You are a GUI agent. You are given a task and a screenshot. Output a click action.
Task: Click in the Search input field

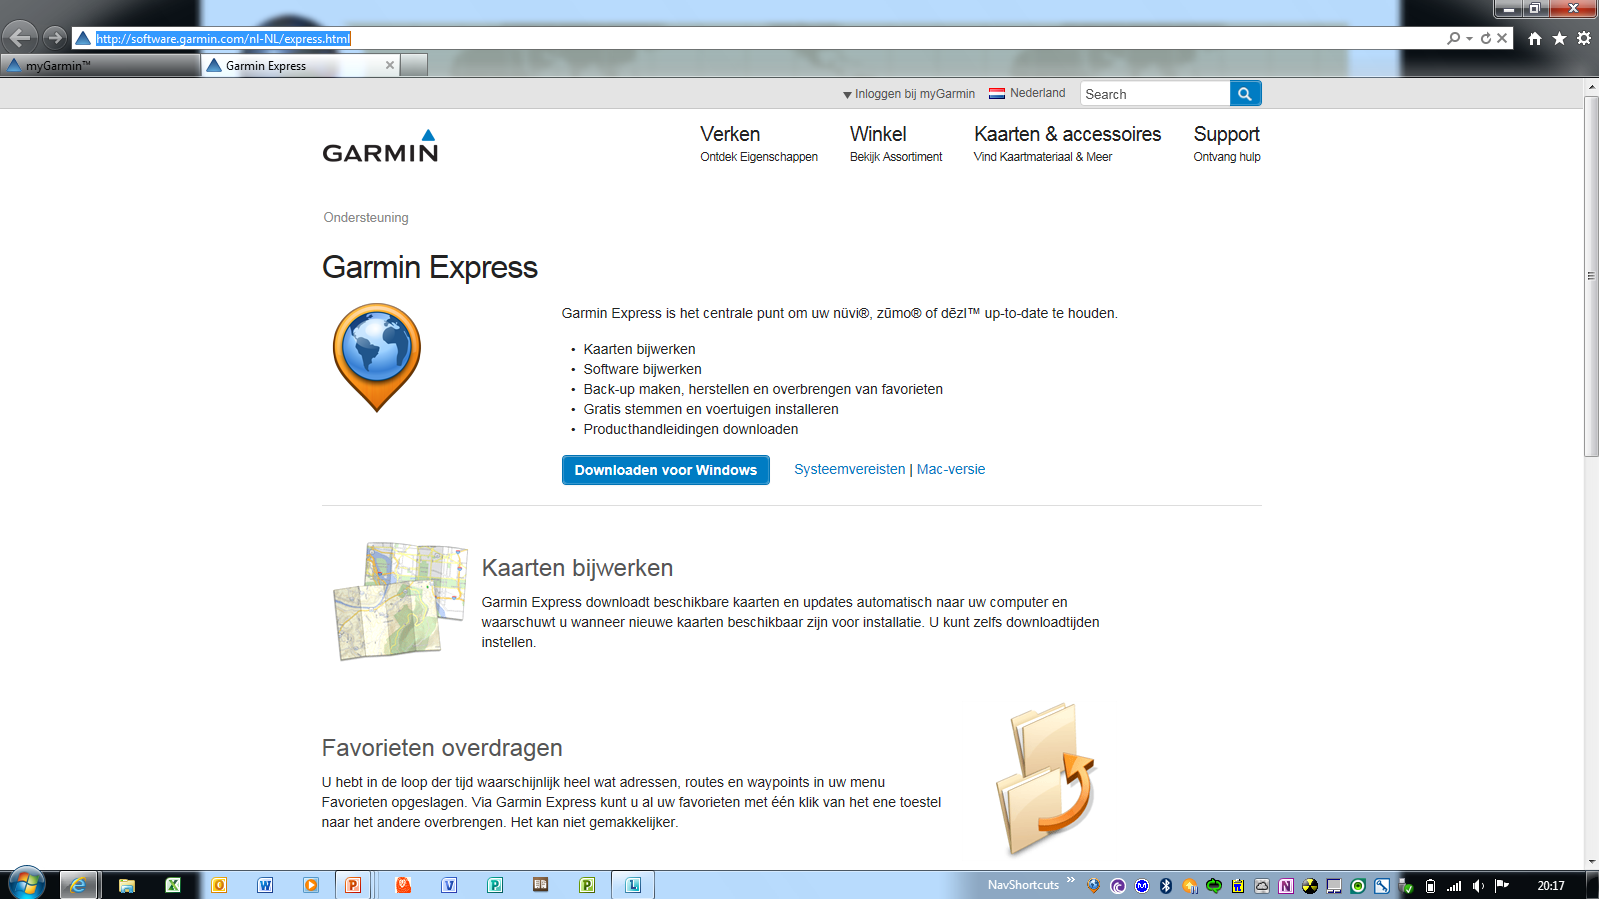coord(1155,93)
